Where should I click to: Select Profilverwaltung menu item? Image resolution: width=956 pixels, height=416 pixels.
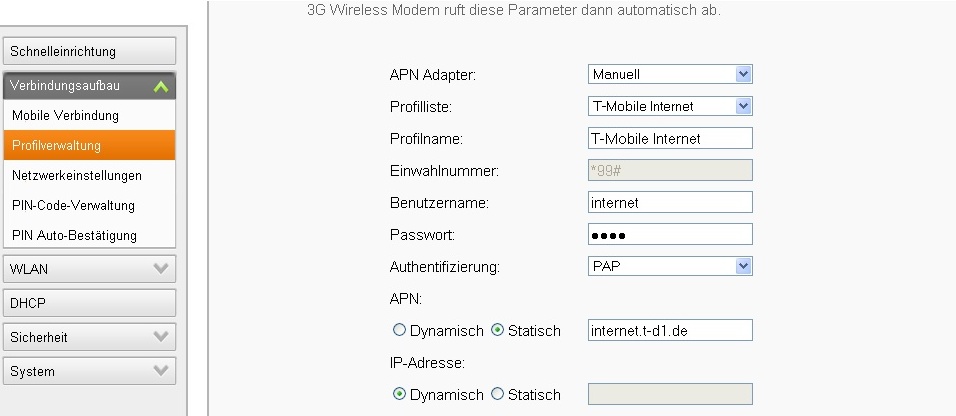point(57,146)
